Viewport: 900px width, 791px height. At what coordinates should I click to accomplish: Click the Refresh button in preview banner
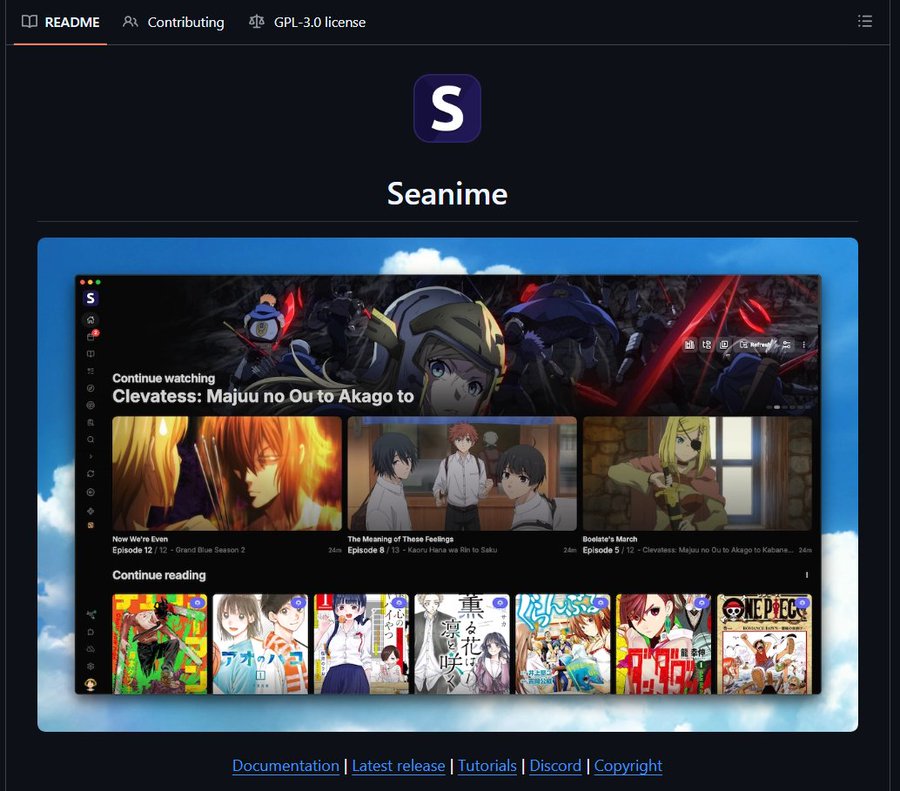tap(754, 344)
